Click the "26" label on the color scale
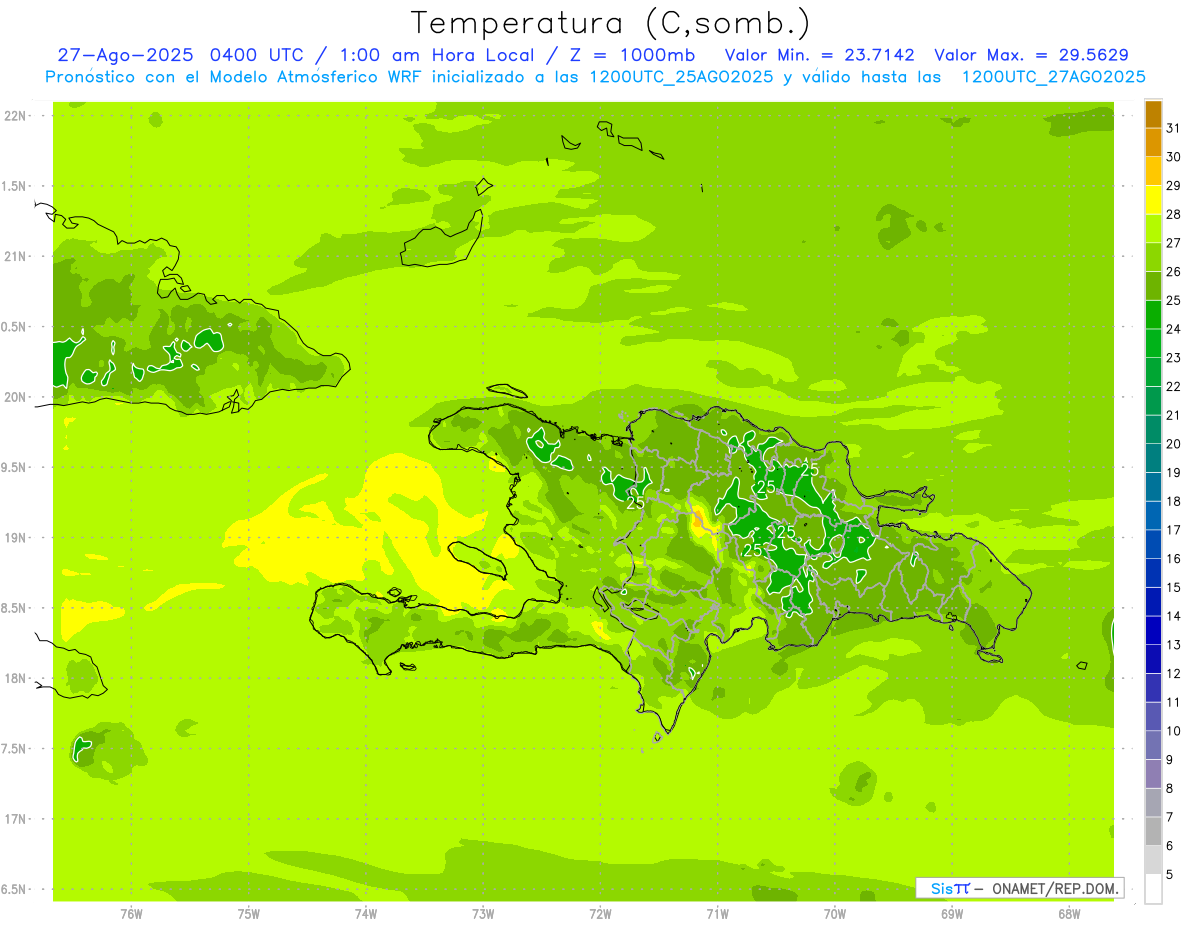Screen dimensions: 1200x927 (1174, 272)
